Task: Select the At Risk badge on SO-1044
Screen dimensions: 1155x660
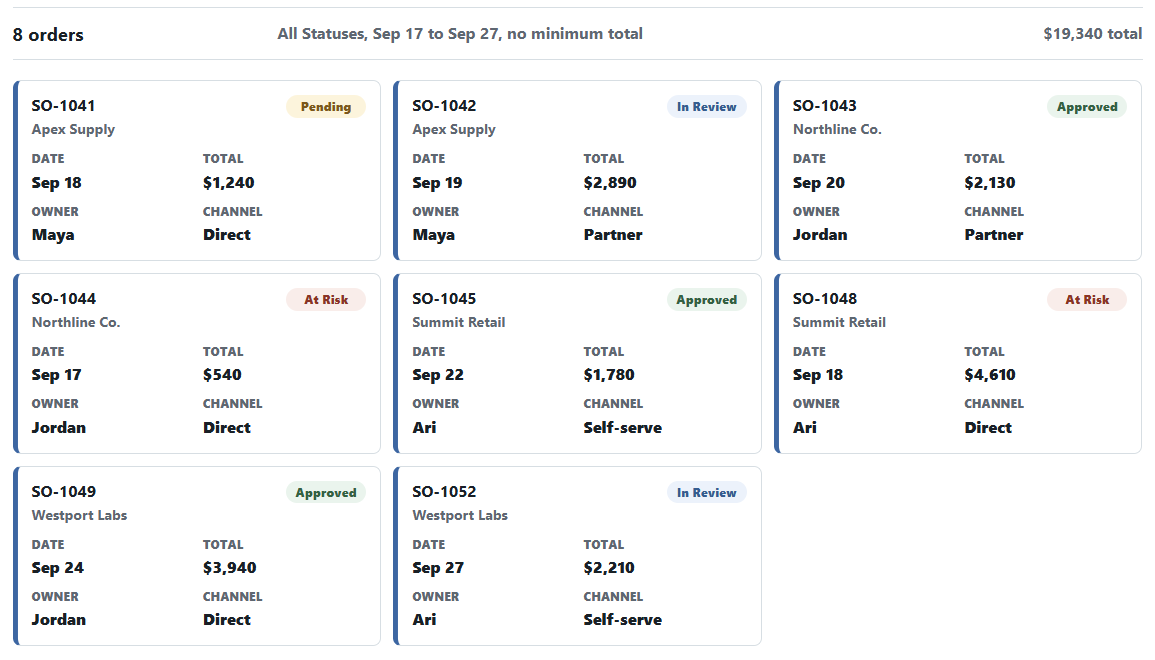Action: tap(326, 300)
